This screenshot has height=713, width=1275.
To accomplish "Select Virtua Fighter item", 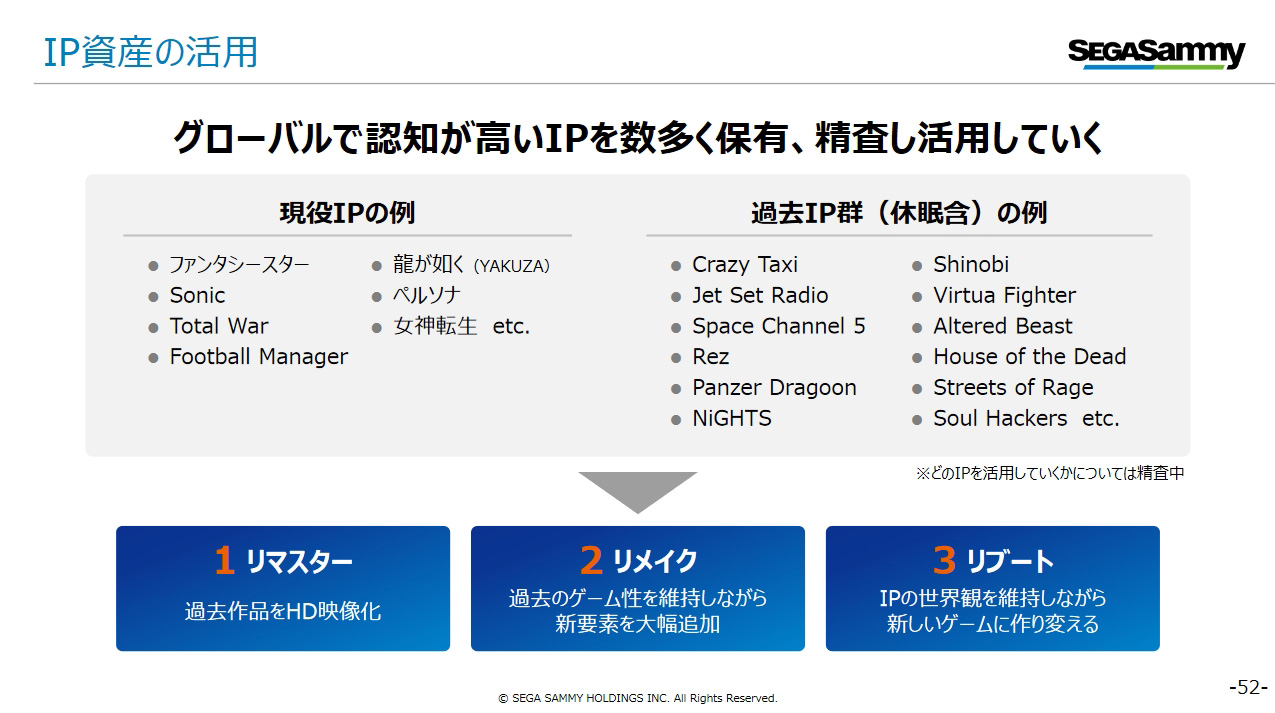I will point(1005,296).
